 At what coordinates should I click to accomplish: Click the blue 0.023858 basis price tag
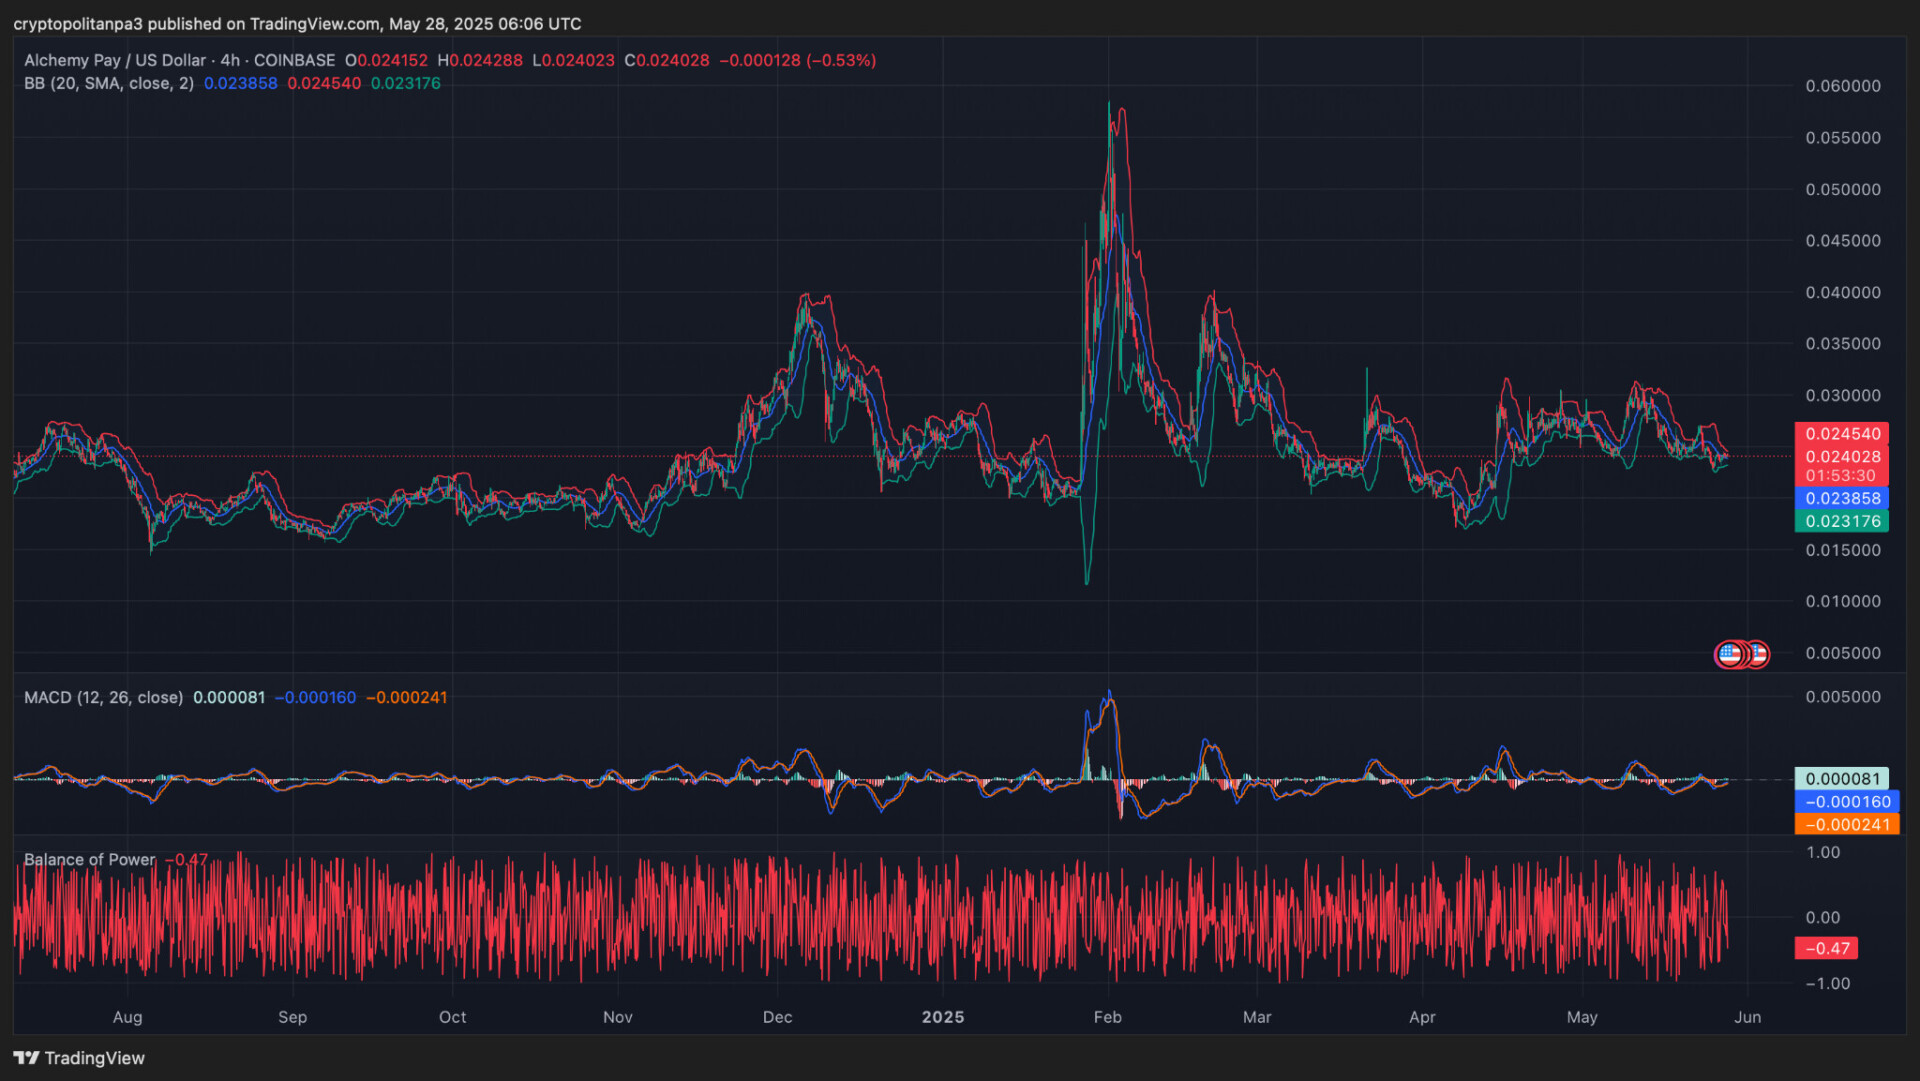coord(1842,499)
